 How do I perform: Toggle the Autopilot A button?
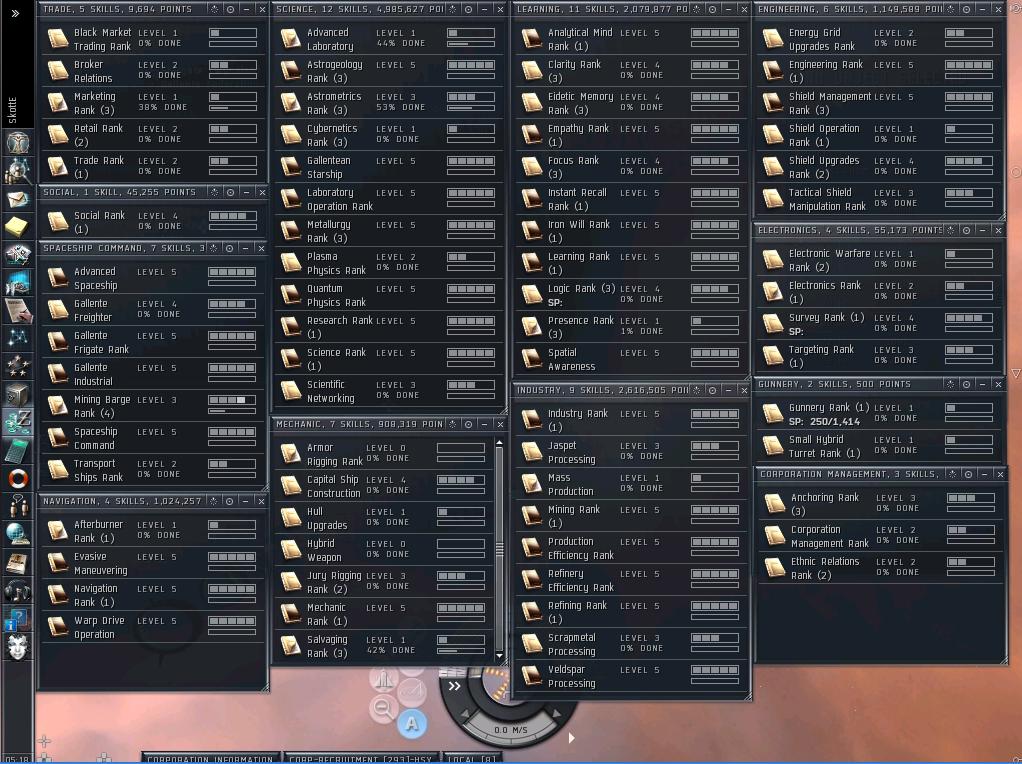click(411, 724)
